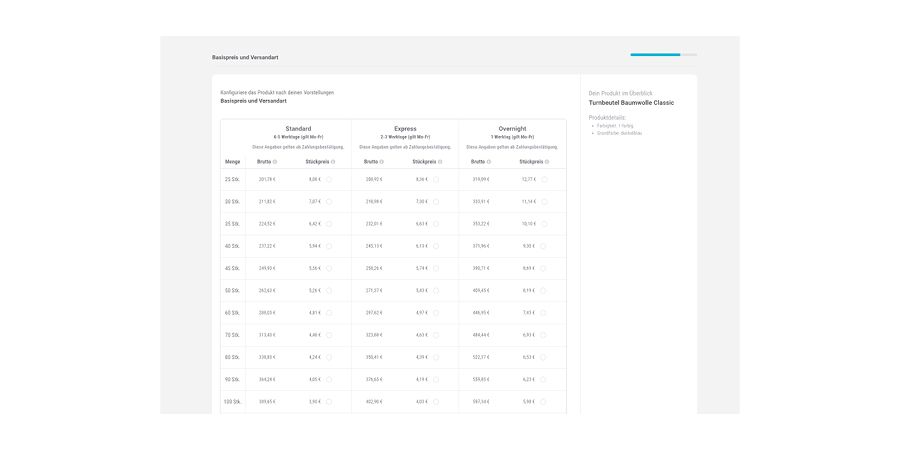This screenshot has height=450, width=900.
Task: Select Overnight shipping for 100 Stk.
Action: coord(544,402)
